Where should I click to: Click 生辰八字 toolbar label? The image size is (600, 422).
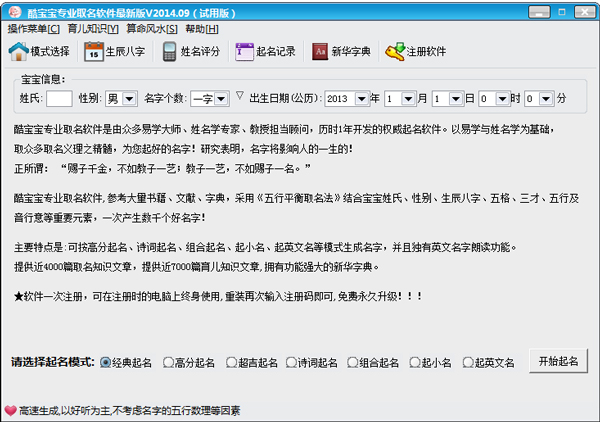click(x=125, y=51)
